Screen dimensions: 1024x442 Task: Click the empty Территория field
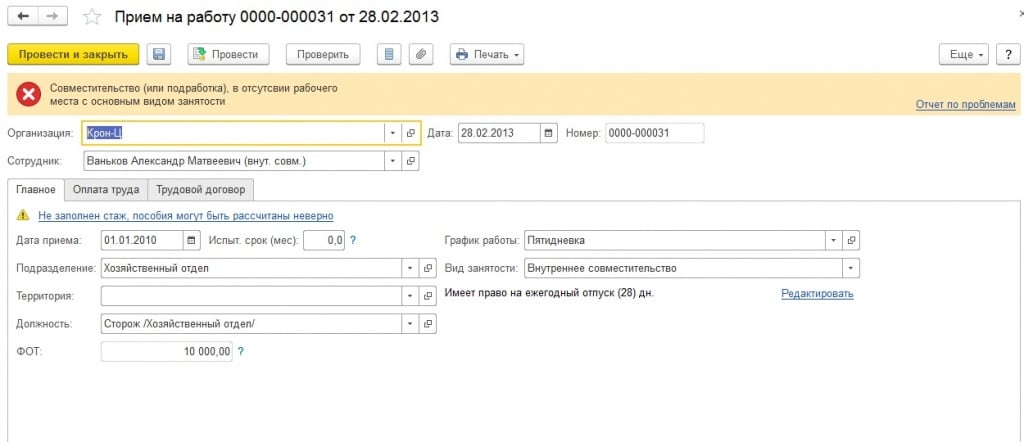(251, 296)
